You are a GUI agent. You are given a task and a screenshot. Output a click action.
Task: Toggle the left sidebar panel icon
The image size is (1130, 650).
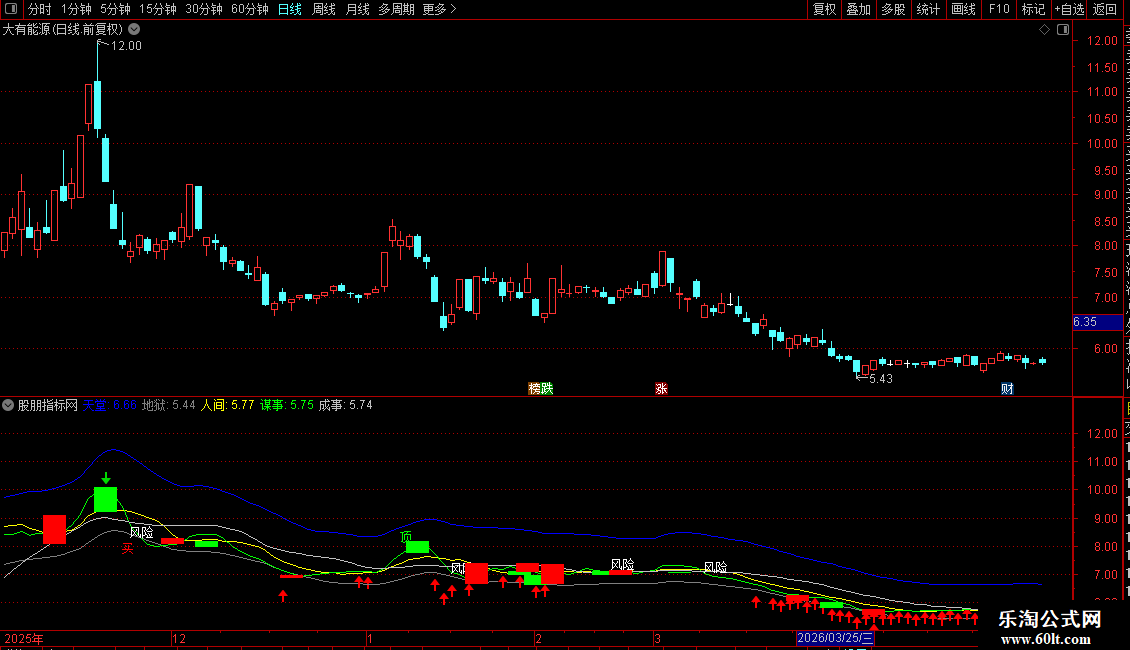[x=11, y=9]
